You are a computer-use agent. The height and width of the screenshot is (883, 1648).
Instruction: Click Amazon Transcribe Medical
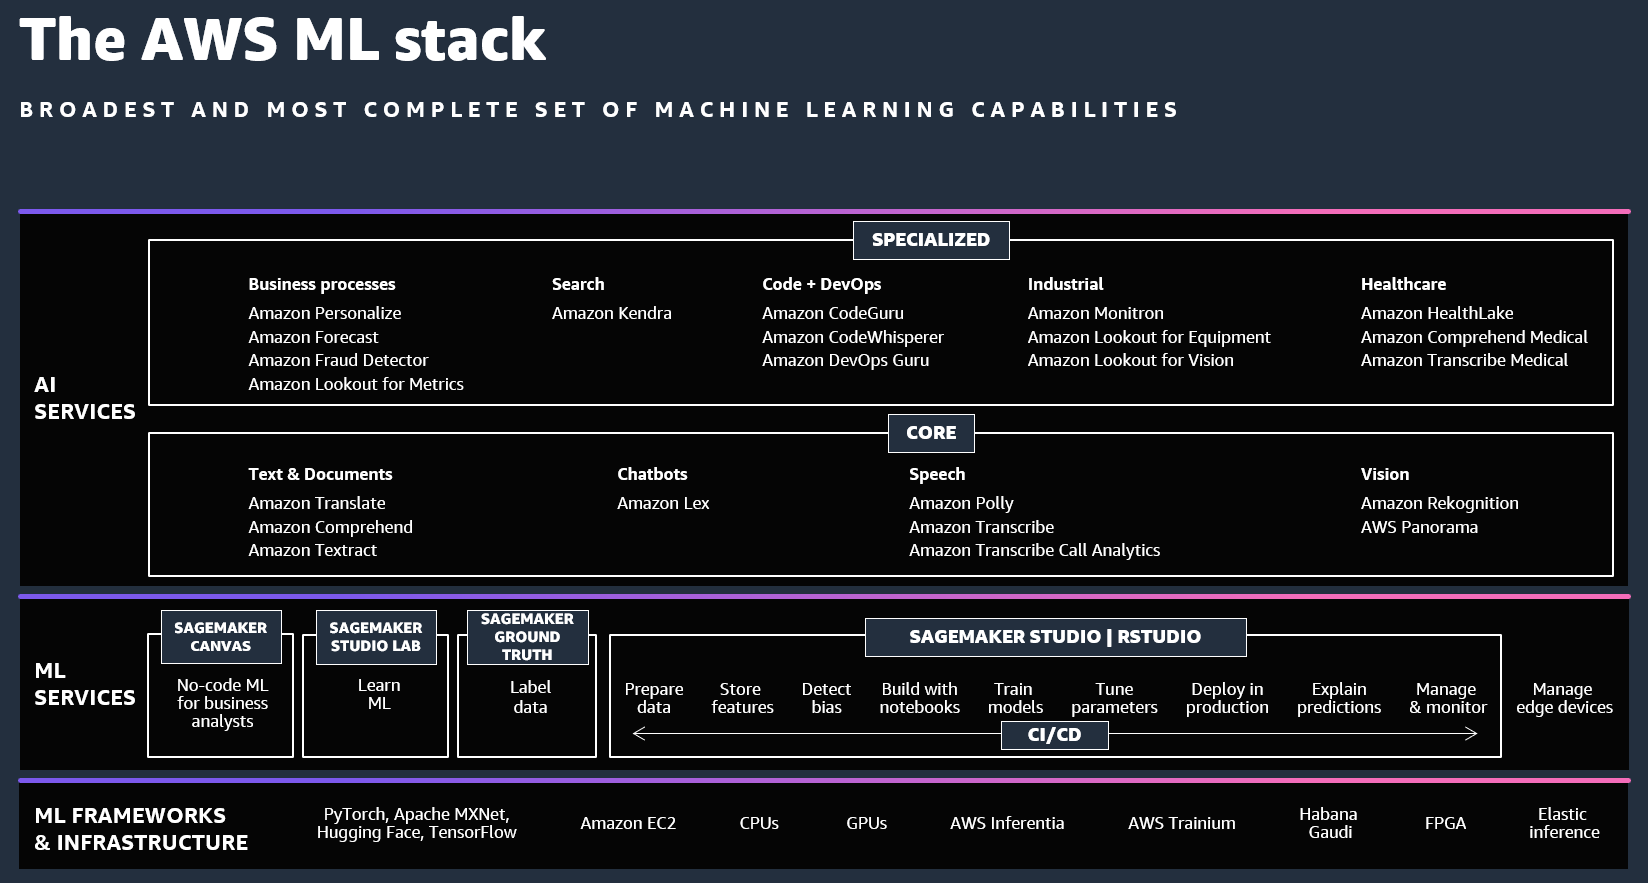pyautogui.click(x=1464, y=360)
